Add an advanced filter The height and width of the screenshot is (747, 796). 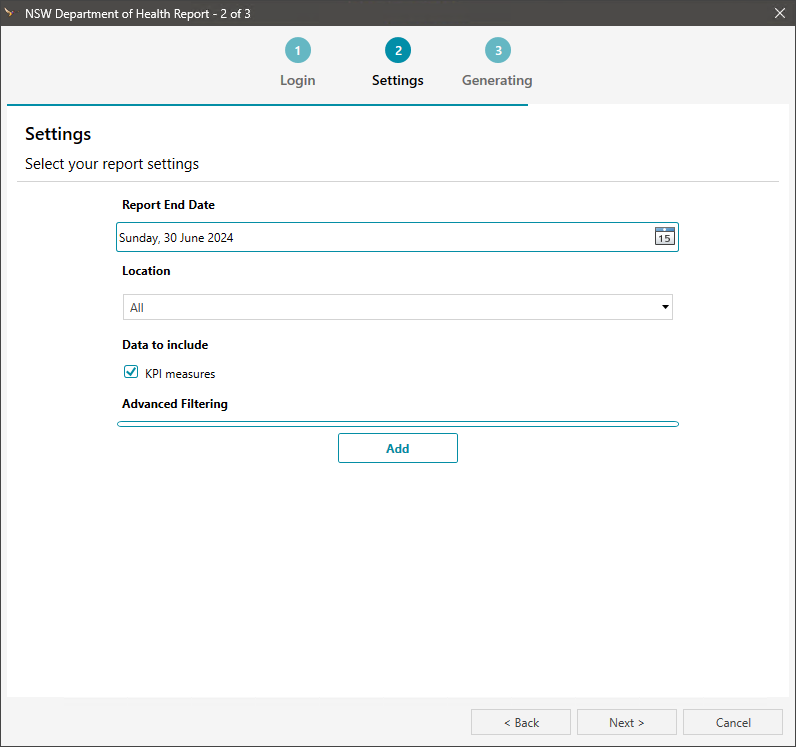pos(397,448)
